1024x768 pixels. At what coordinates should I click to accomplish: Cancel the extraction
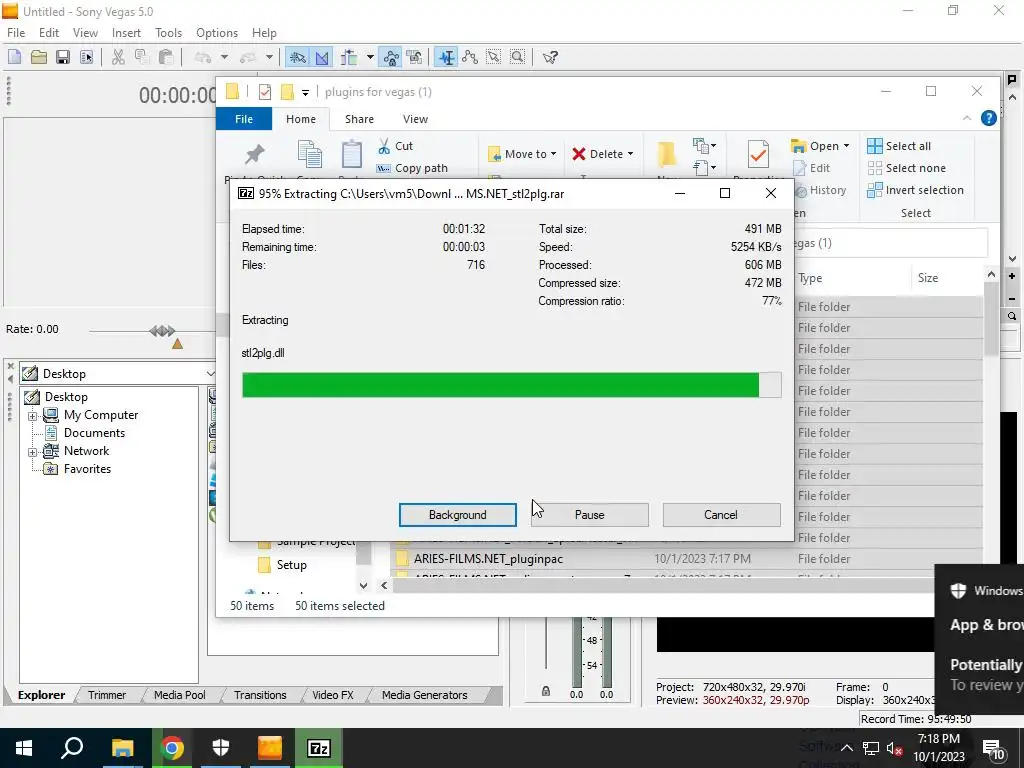(721, 515)
